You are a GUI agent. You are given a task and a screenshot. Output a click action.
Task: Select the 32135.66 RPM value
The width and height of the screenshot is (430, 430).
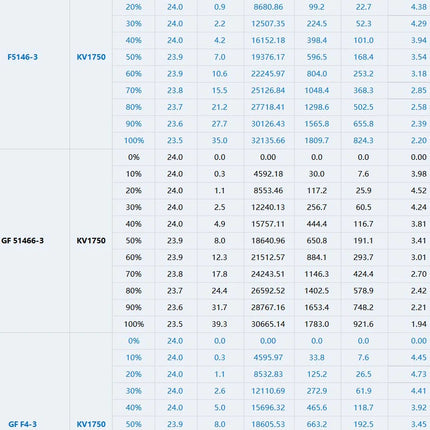point(268,140)
